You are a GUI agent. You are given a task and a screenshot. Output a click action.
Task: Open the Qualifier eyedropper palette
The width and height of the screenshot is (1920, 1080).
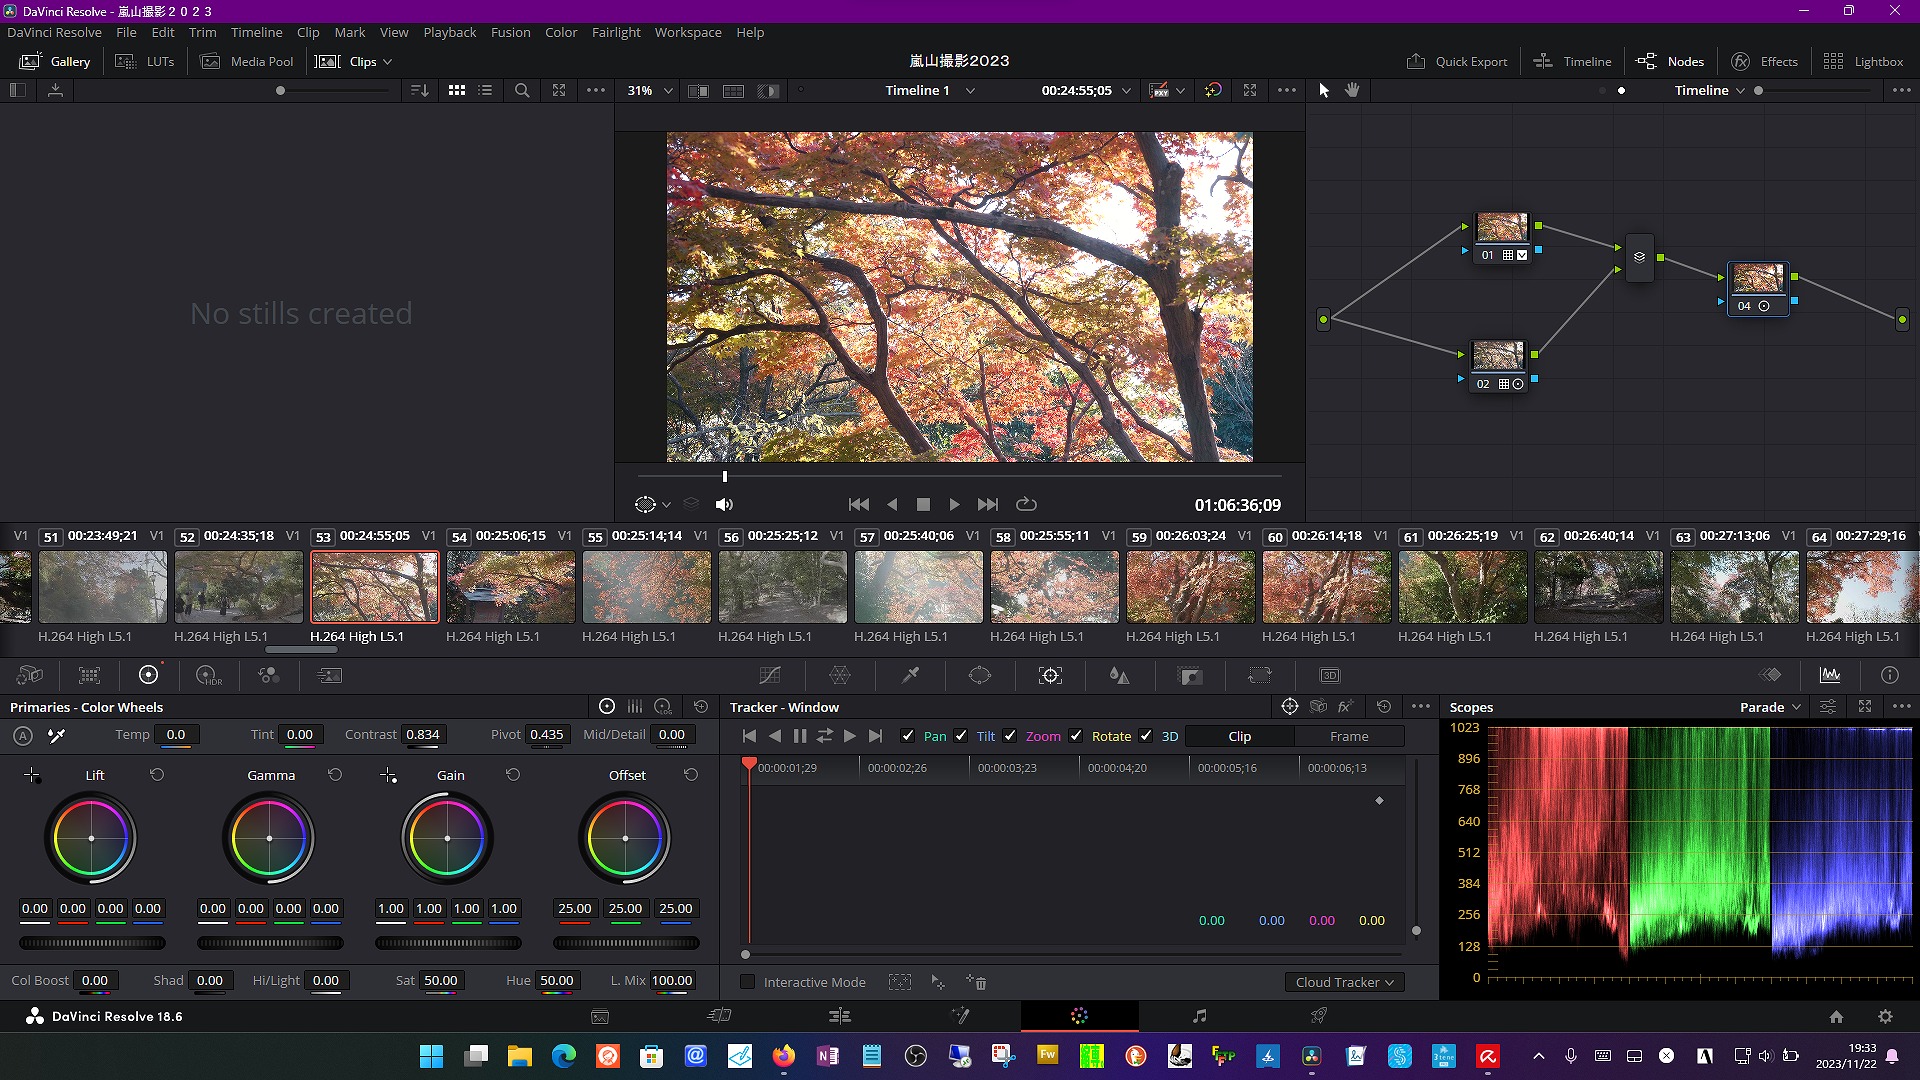tap(910, 676)
